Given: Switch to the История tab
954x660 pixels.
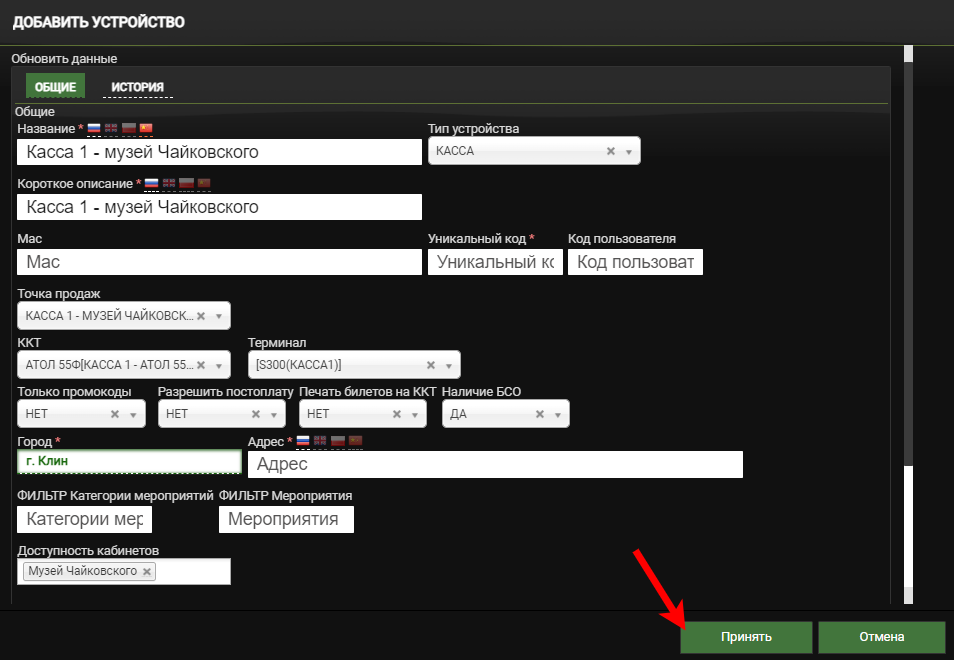Looking at the screenshot, I should (137, 87).
